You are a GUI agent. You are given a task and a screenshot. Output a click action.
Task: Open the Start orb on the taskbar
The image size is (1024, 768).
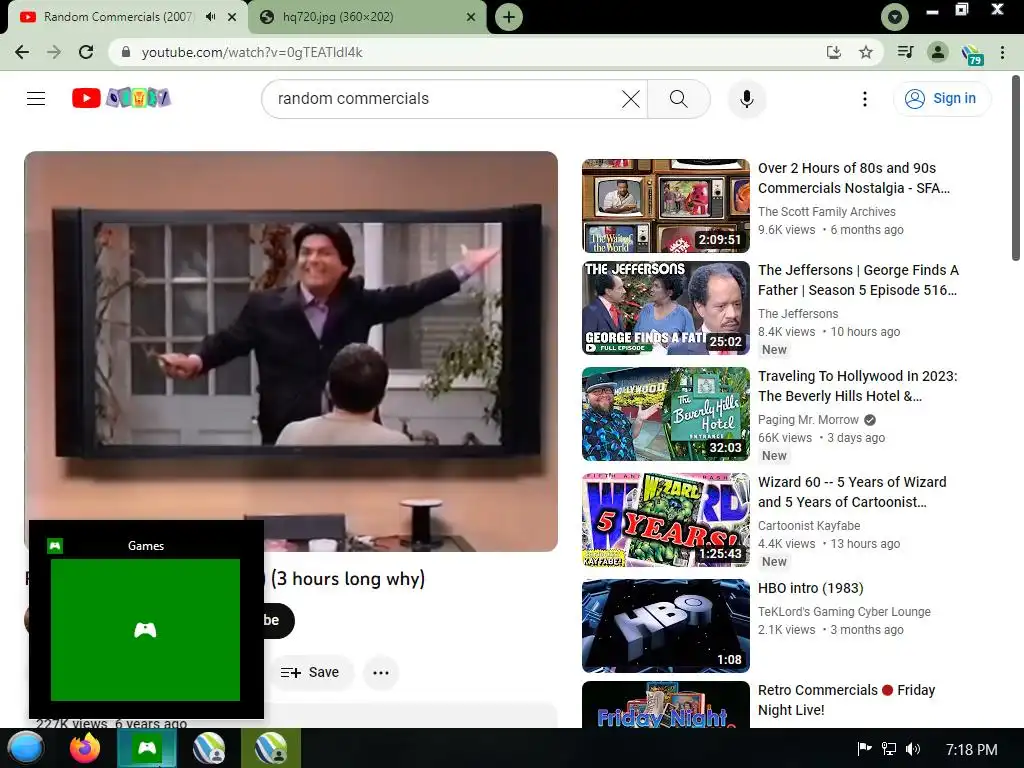pyautogui.click(x=26, y=748)
